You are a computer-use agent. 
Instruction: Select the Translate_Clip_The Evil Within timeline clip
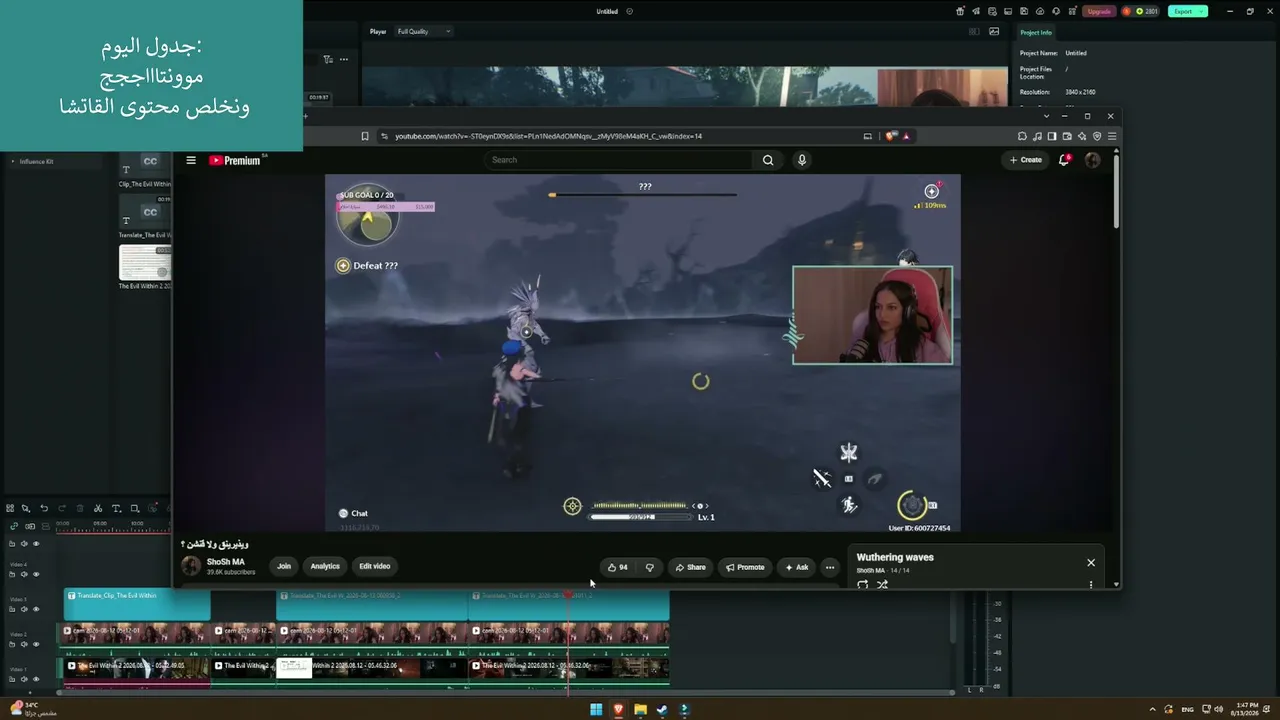(137, 605)
